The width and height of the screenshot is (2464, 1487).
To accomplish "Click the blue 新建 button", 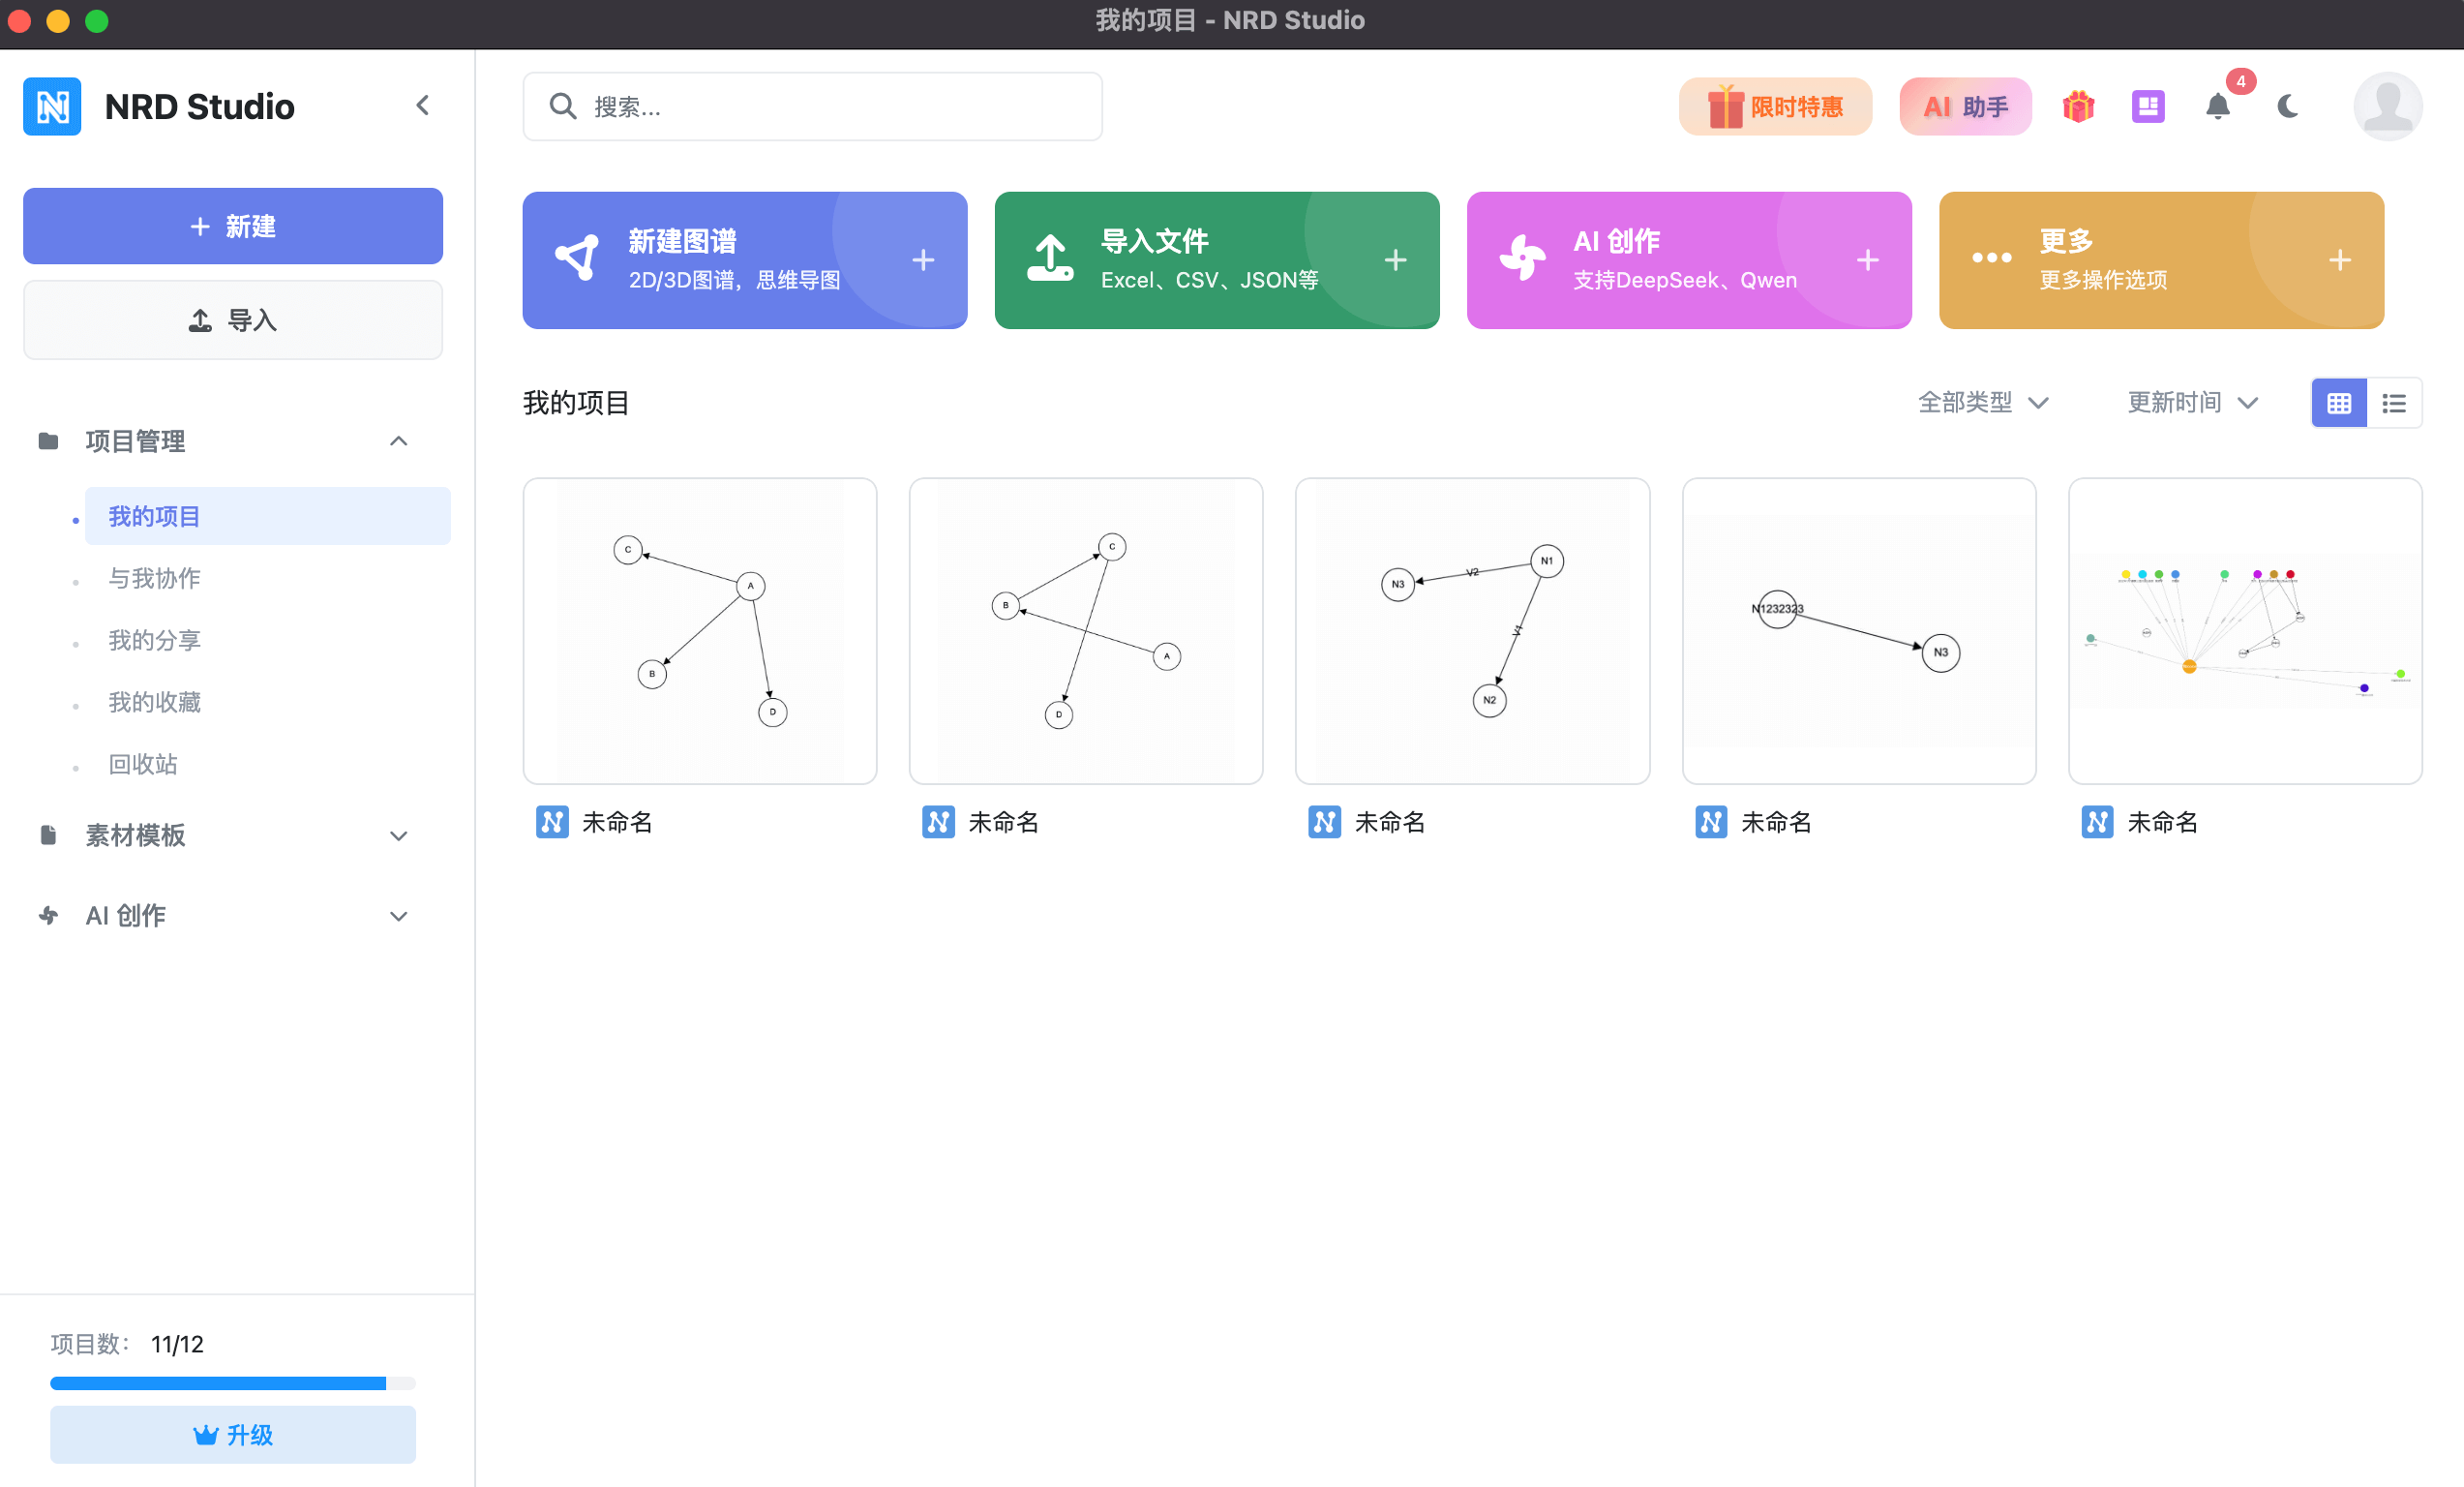I will coord(232,226).
